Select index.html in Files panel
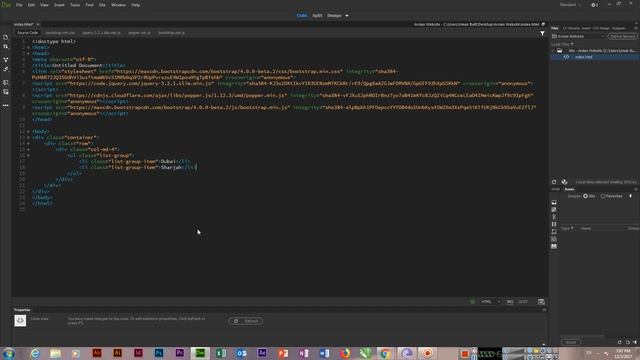 coord(584,57)
